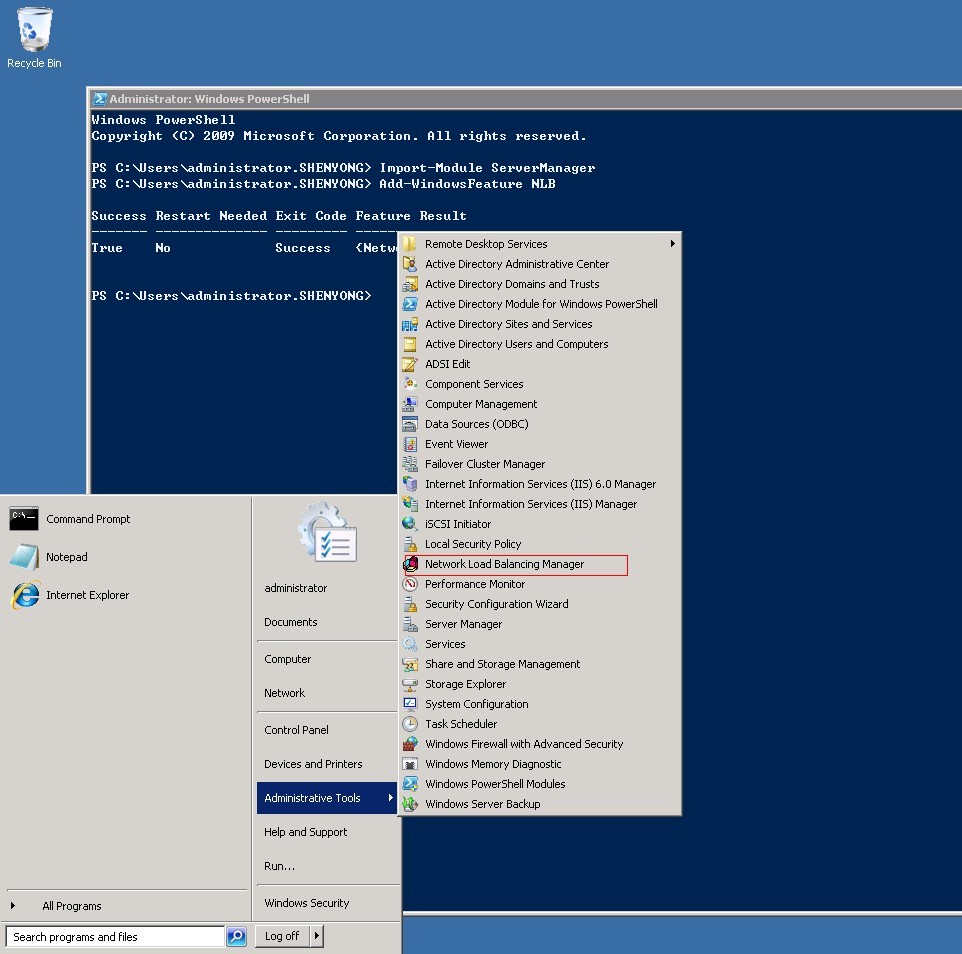
Task: Click the Event Viewer icon
Action: (410, 444)
